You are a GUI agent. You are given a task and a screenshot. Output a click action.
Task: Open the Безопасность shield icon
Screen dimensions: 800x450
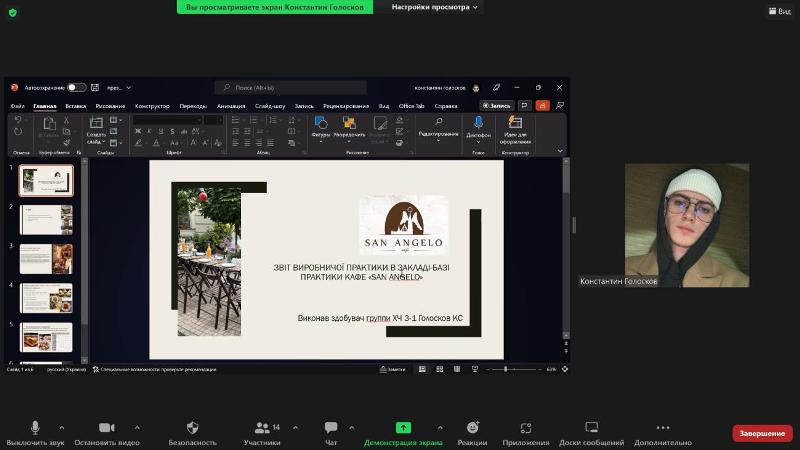(x=192, y=428)
